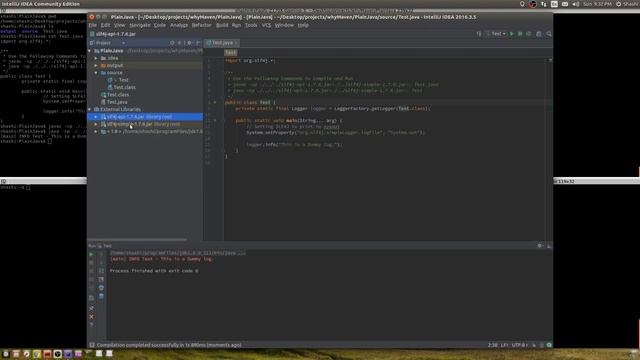
Task: Expand the 1.8 JDK library node
Action: [96, 131]
